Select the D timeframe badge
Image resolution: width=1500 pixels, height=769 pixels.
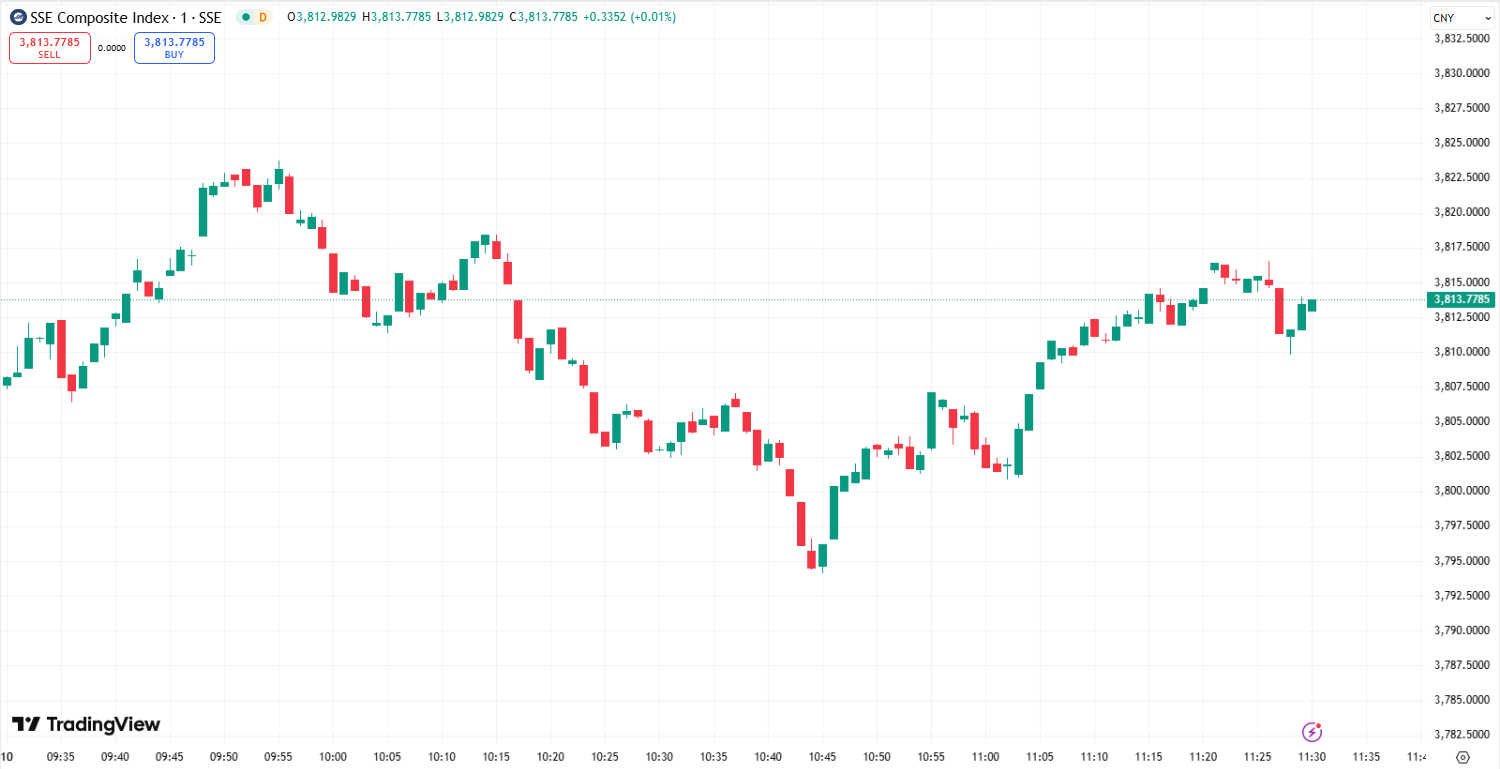[x=263, y=17]
